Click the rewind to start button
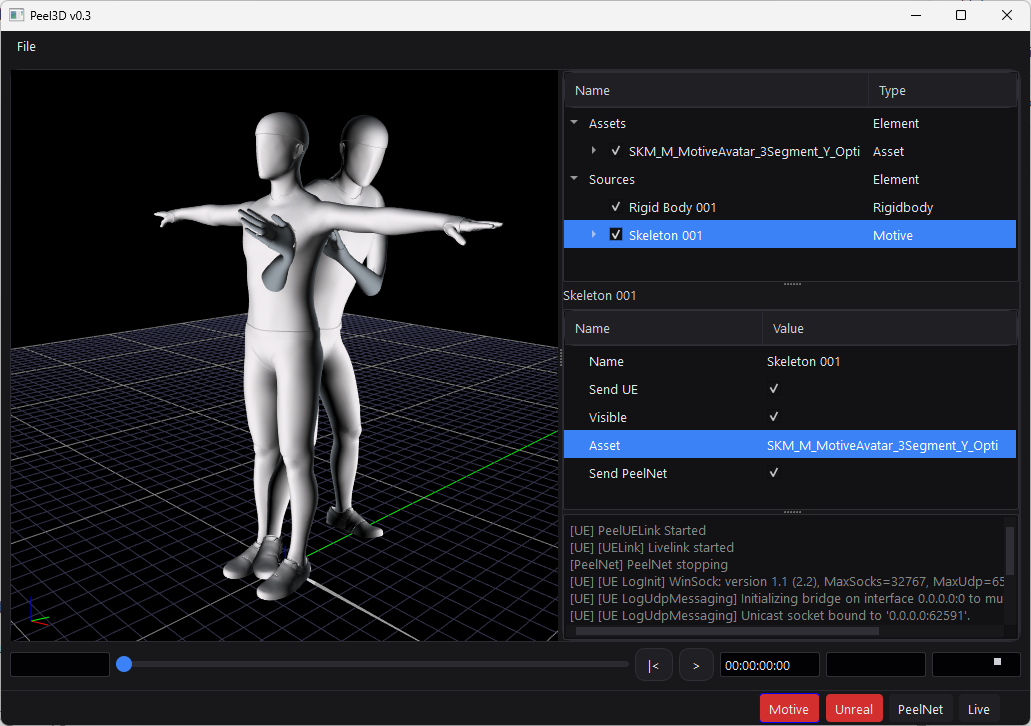 [653, 665]
